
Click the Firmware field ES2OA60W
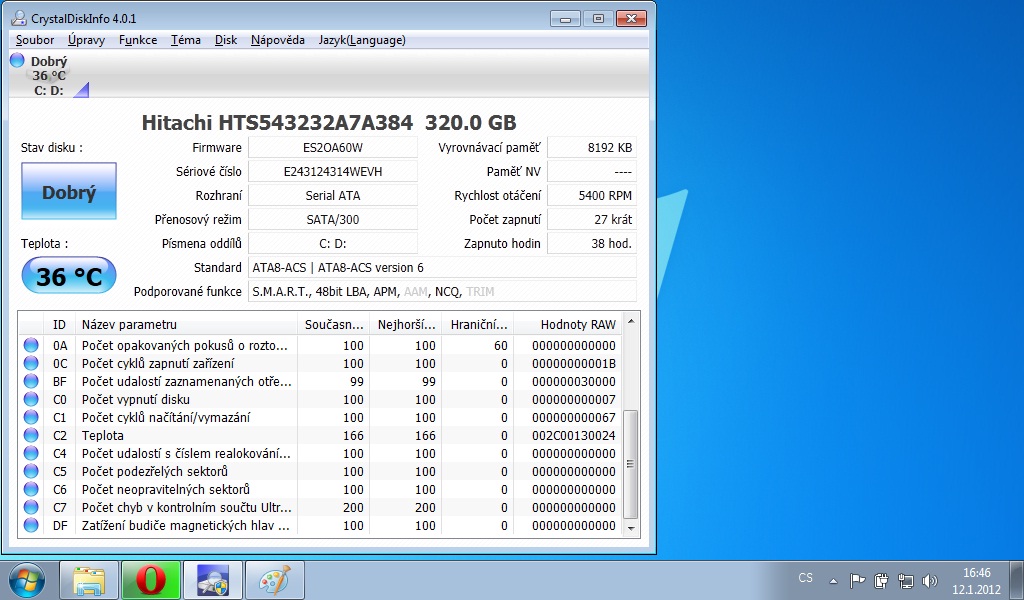tap(332, 148)
